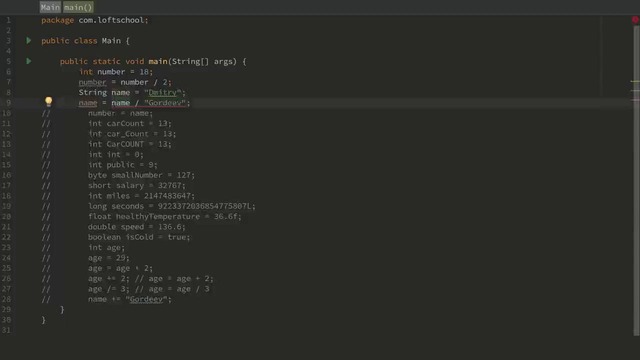The image size is (640, 360).
Task: Click commented 'int carCount = 13;' line
Action: point(130,123)
